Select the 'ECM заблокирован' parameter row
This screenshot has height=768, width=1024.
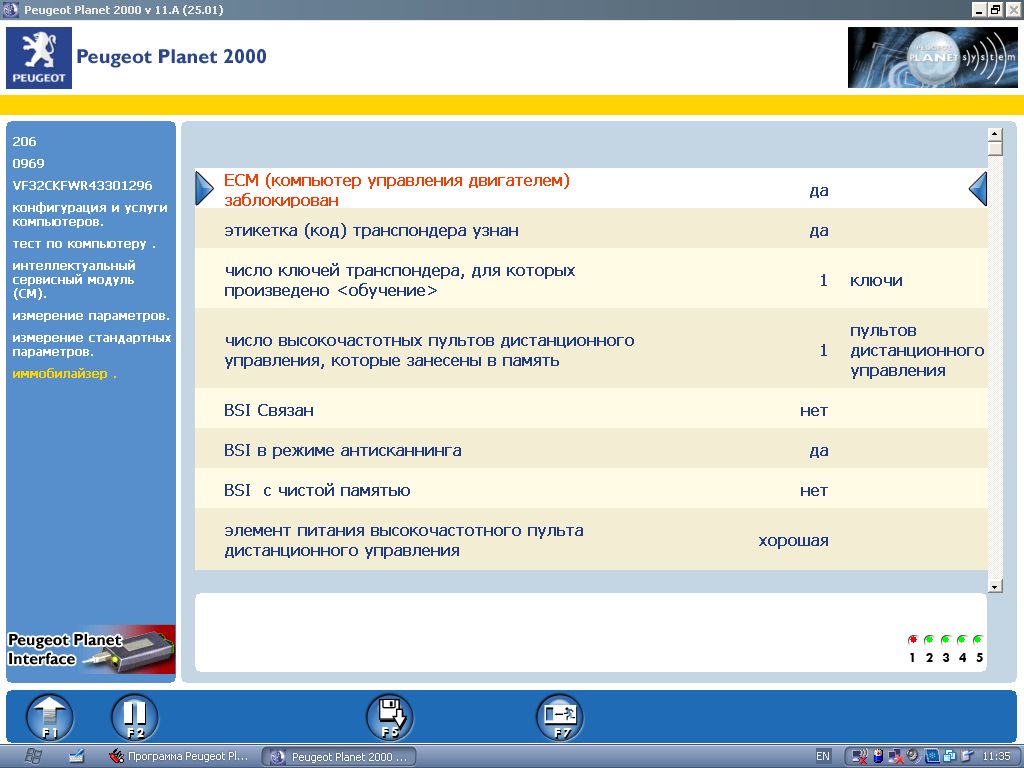[x=591, y=189]
